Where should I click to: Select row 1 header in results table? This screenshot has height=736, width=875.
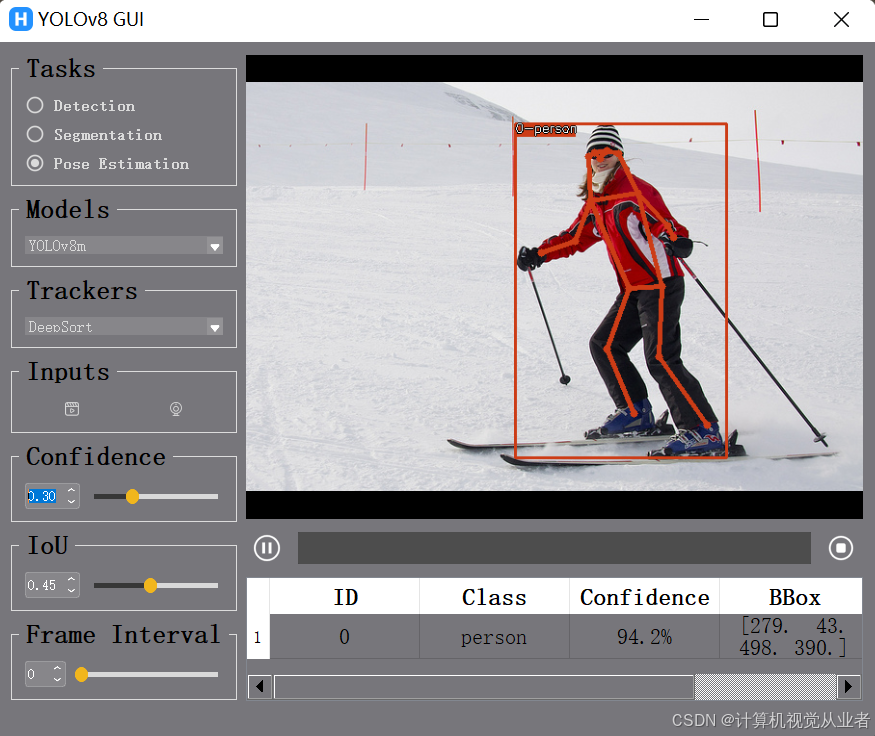[x=258, y=637]
